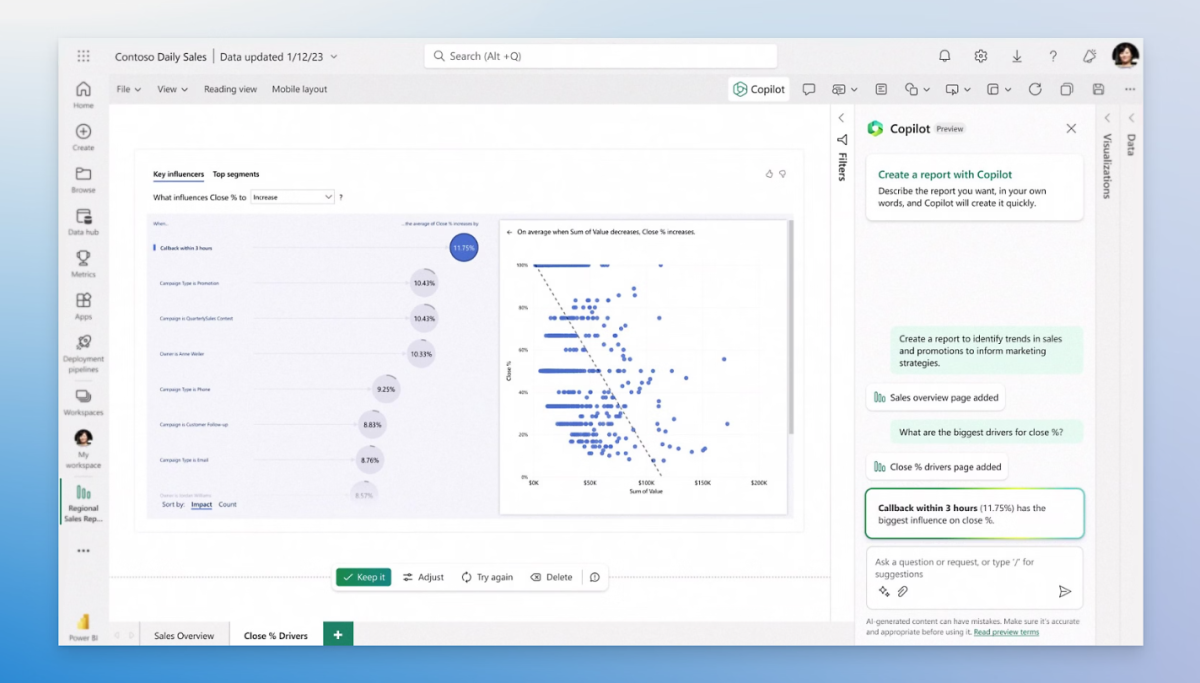
Task: Give thumbs up on the visual
Action: point(769,174)
